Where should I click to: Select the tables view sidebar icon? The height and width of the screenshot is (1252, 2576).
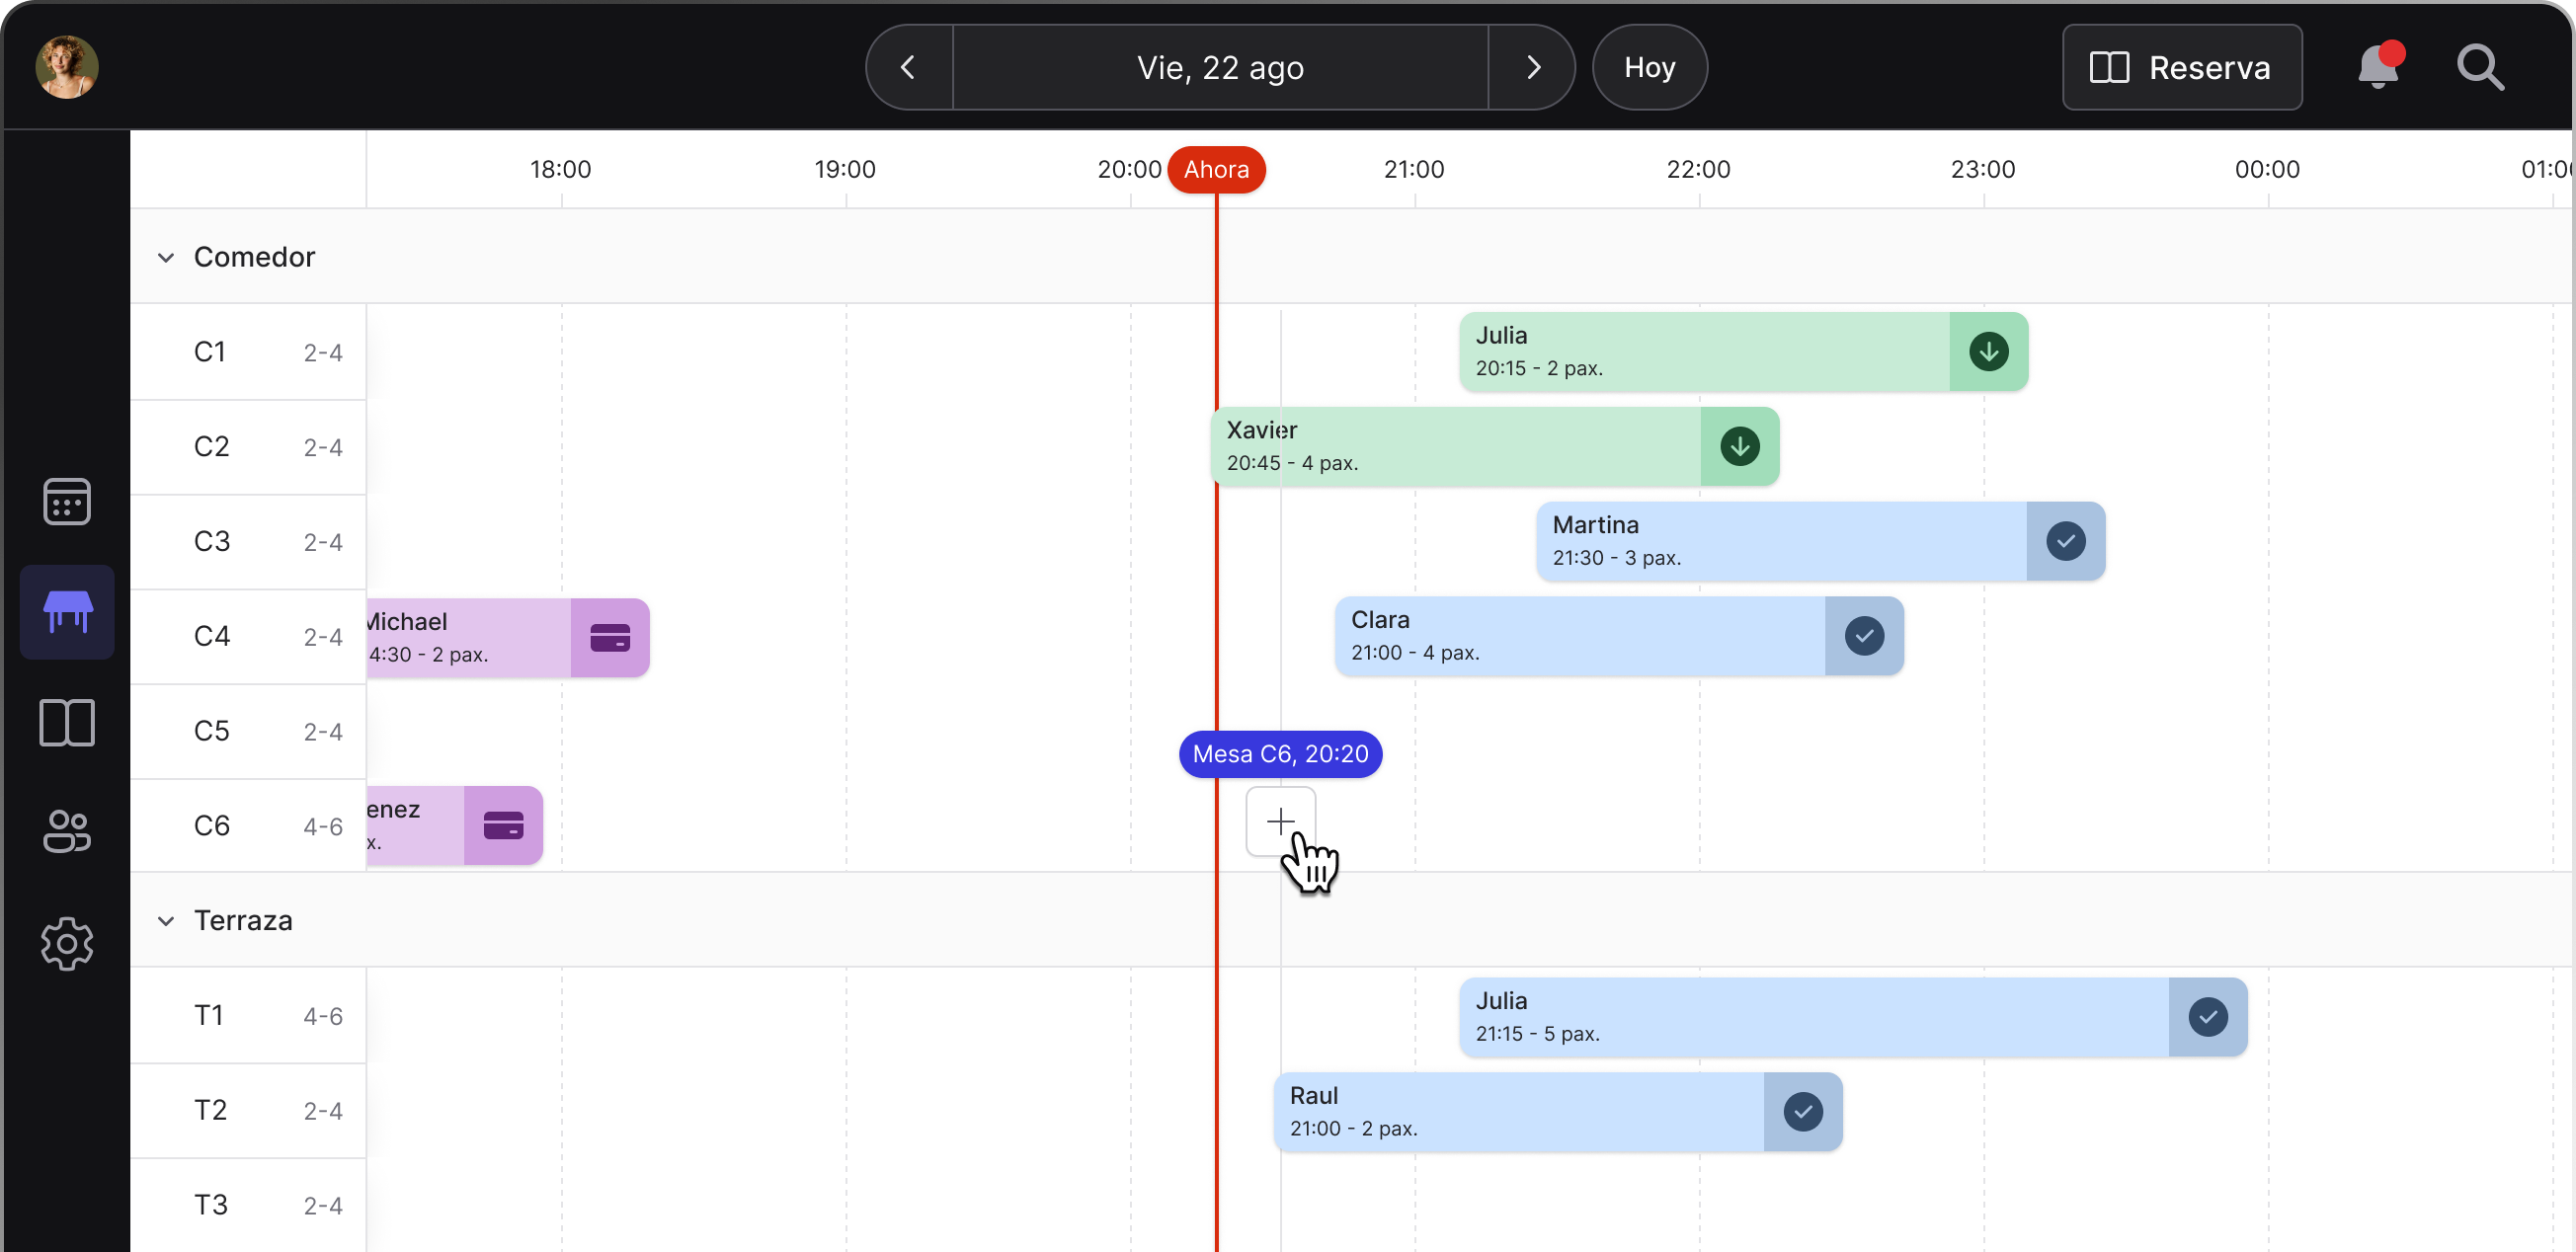click(67, 611)
